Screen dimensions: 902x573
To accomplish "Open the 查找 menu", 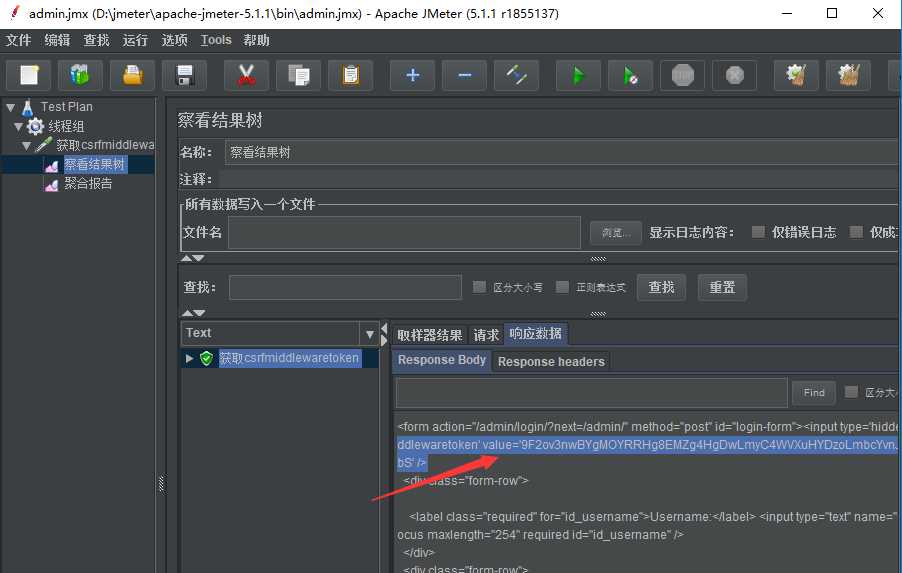I will click(x=96, y=40).
